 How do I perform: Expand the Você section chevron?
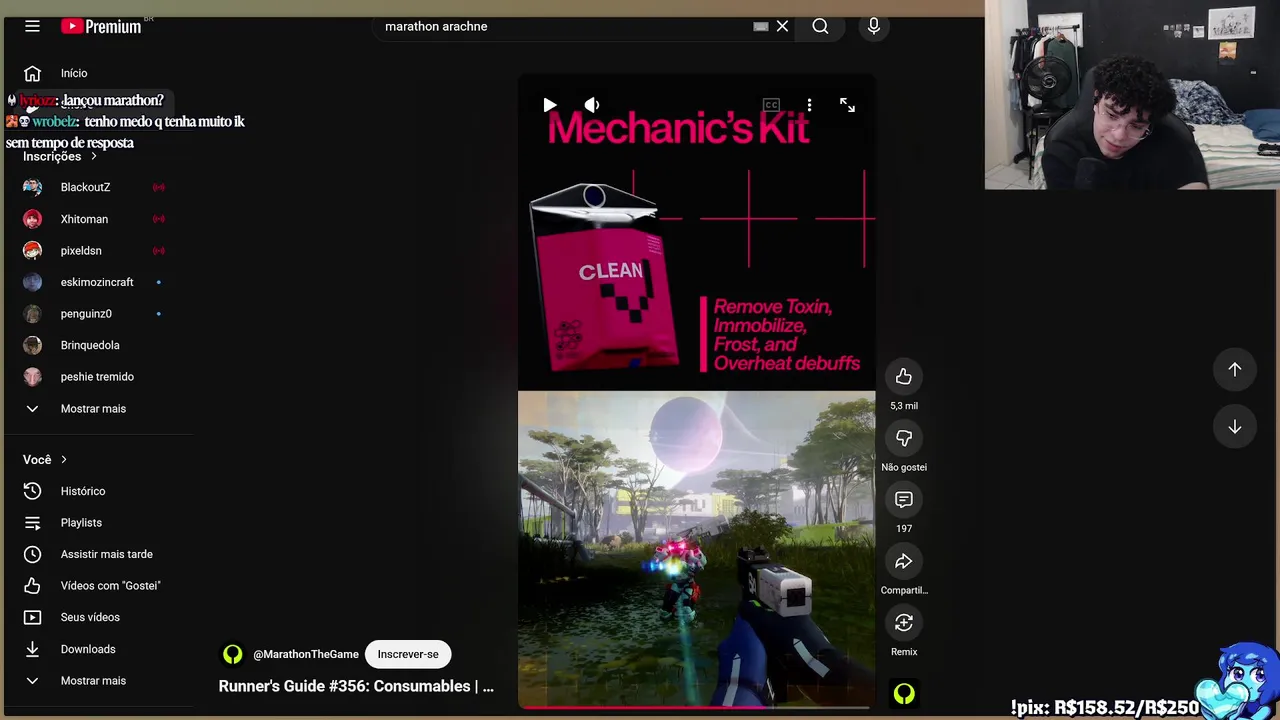point(64,459)
